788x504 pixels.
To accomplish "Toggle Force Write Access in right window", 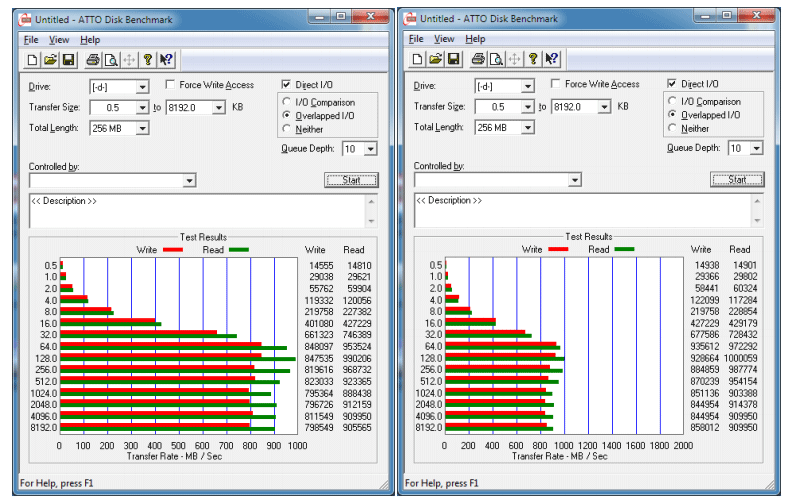I will [x=555, y=83].
